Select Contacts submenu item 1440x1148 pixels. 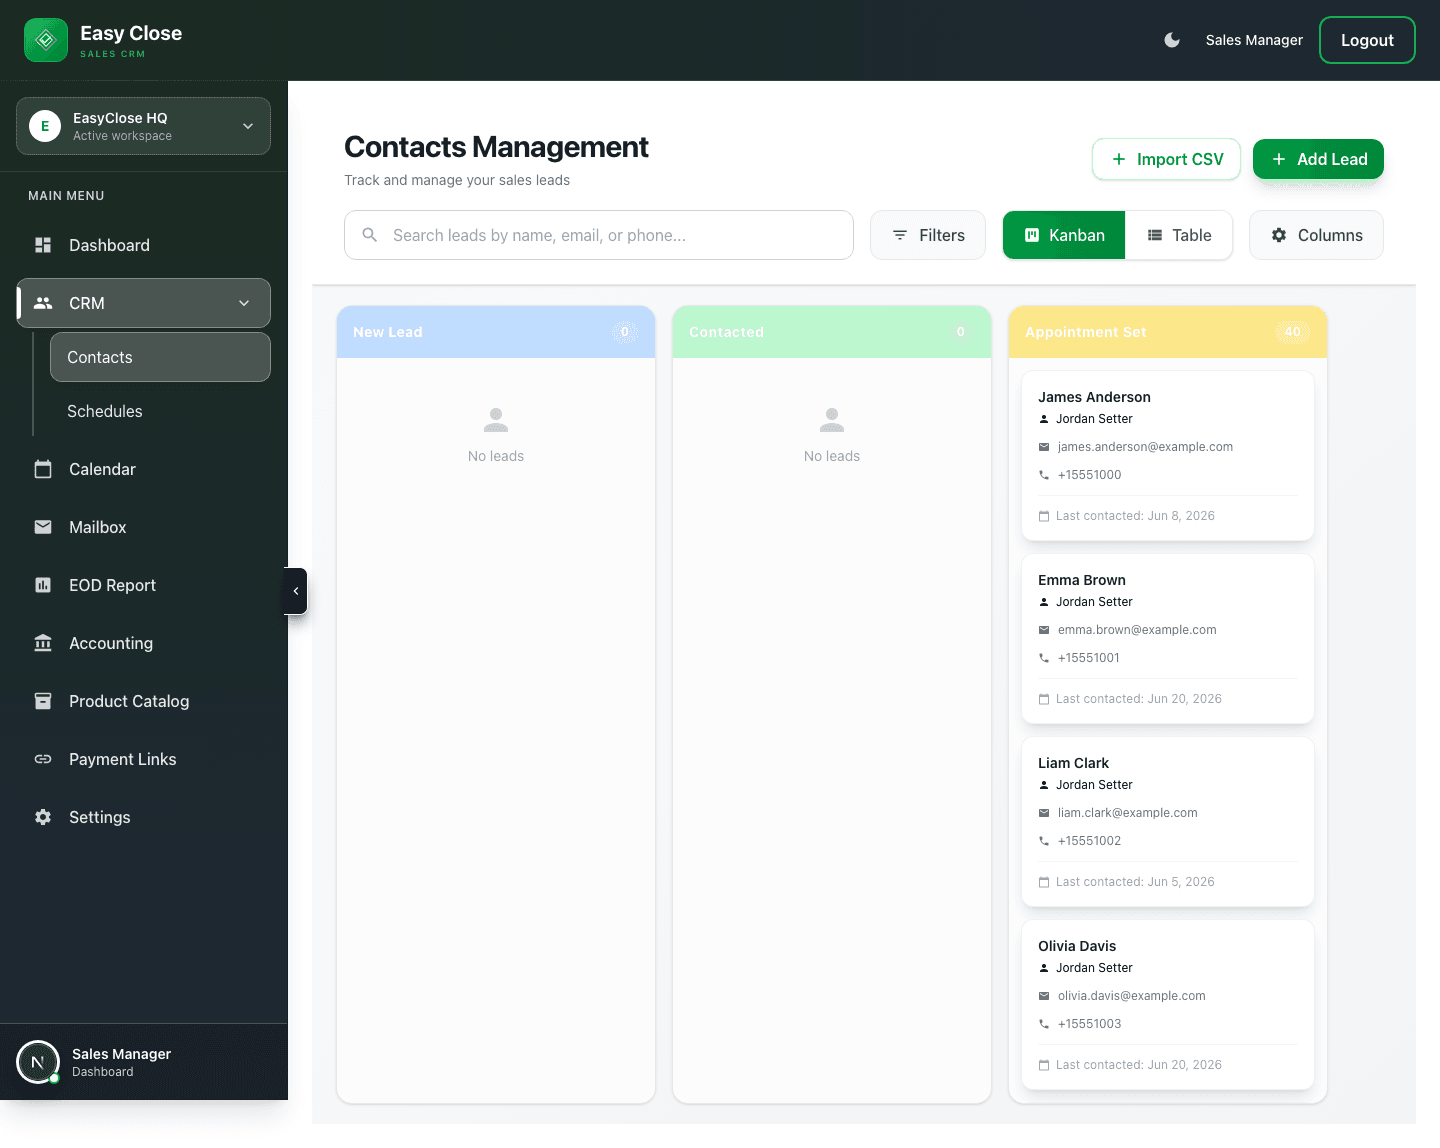click(160, 357)
